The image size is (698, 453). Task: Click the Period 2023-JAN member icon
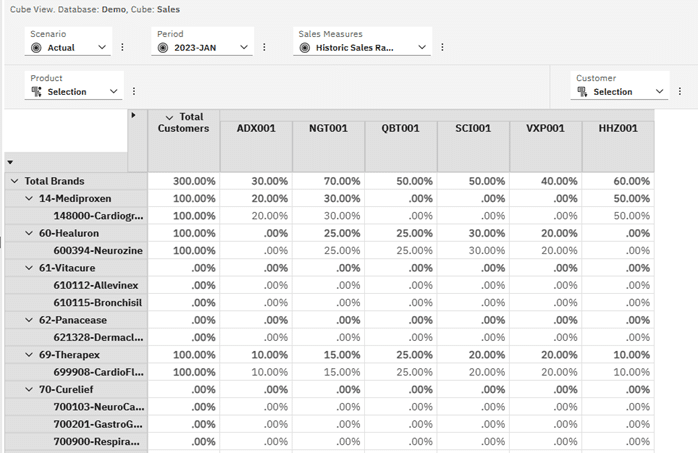click(x=163, y=48)
